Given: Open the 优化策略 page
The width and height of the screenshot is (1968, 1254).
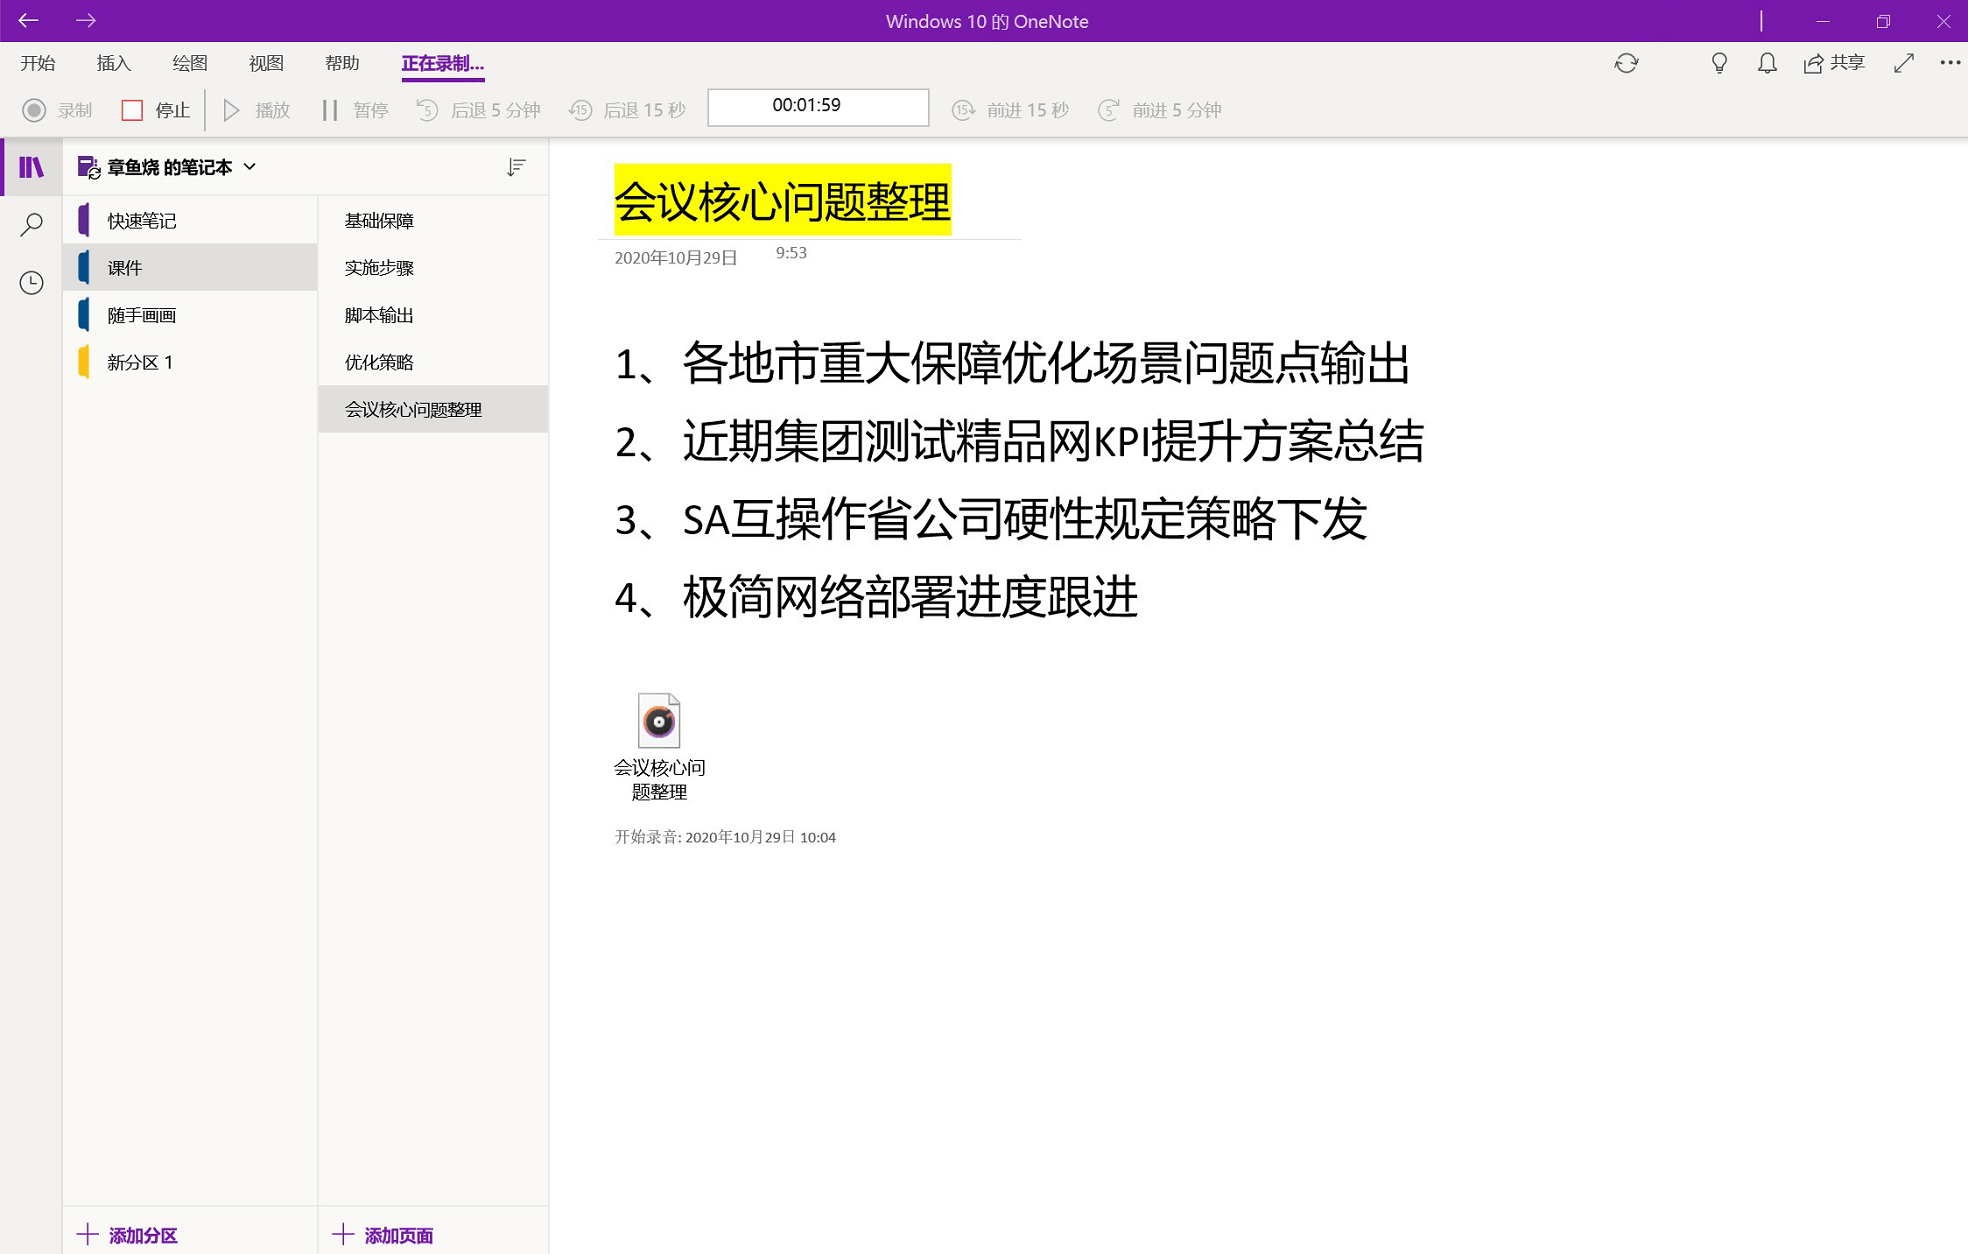Looking at the screenshot, I should [433, 362].
